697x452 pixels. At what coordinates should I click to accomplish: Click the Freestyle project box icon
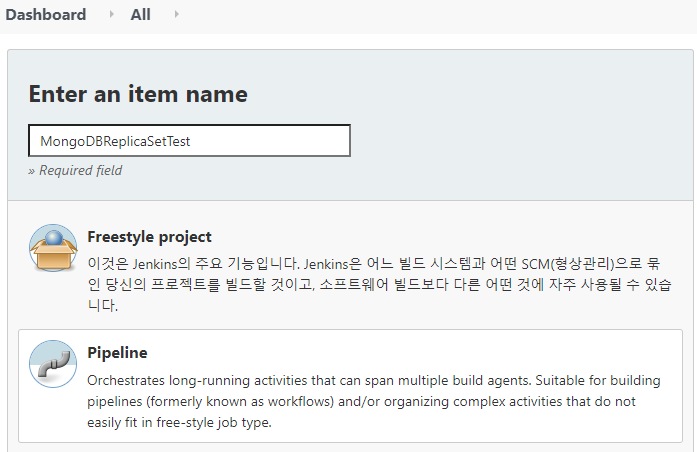(53, 248)
